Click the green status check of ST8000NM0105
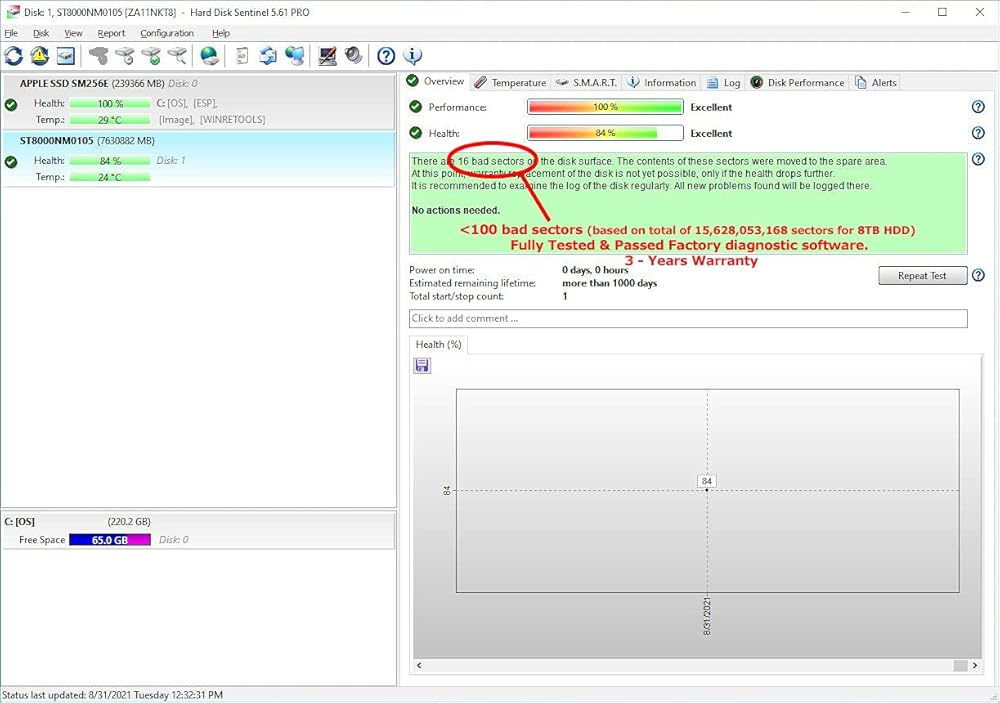Image resolution: width=1000 pixels, height=703 pixels. [11, 162]
